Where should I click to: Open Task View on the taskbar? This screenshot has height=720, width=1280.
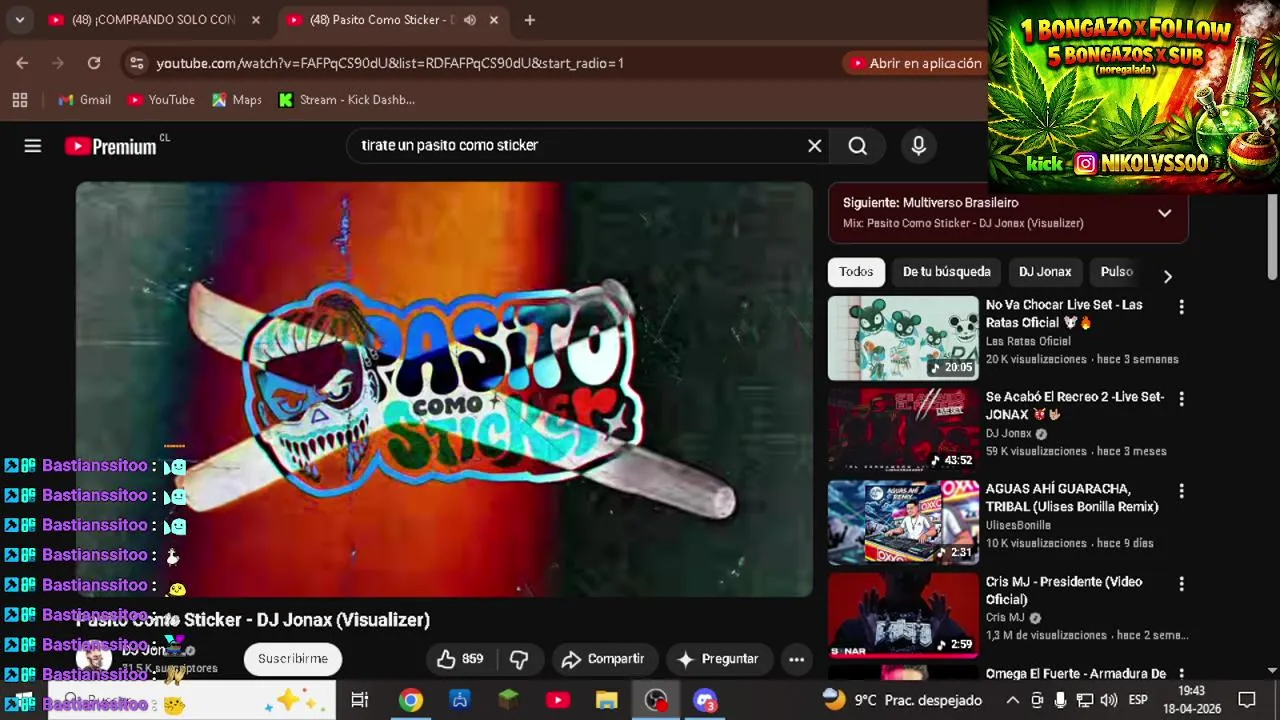[x=359, y=700]
